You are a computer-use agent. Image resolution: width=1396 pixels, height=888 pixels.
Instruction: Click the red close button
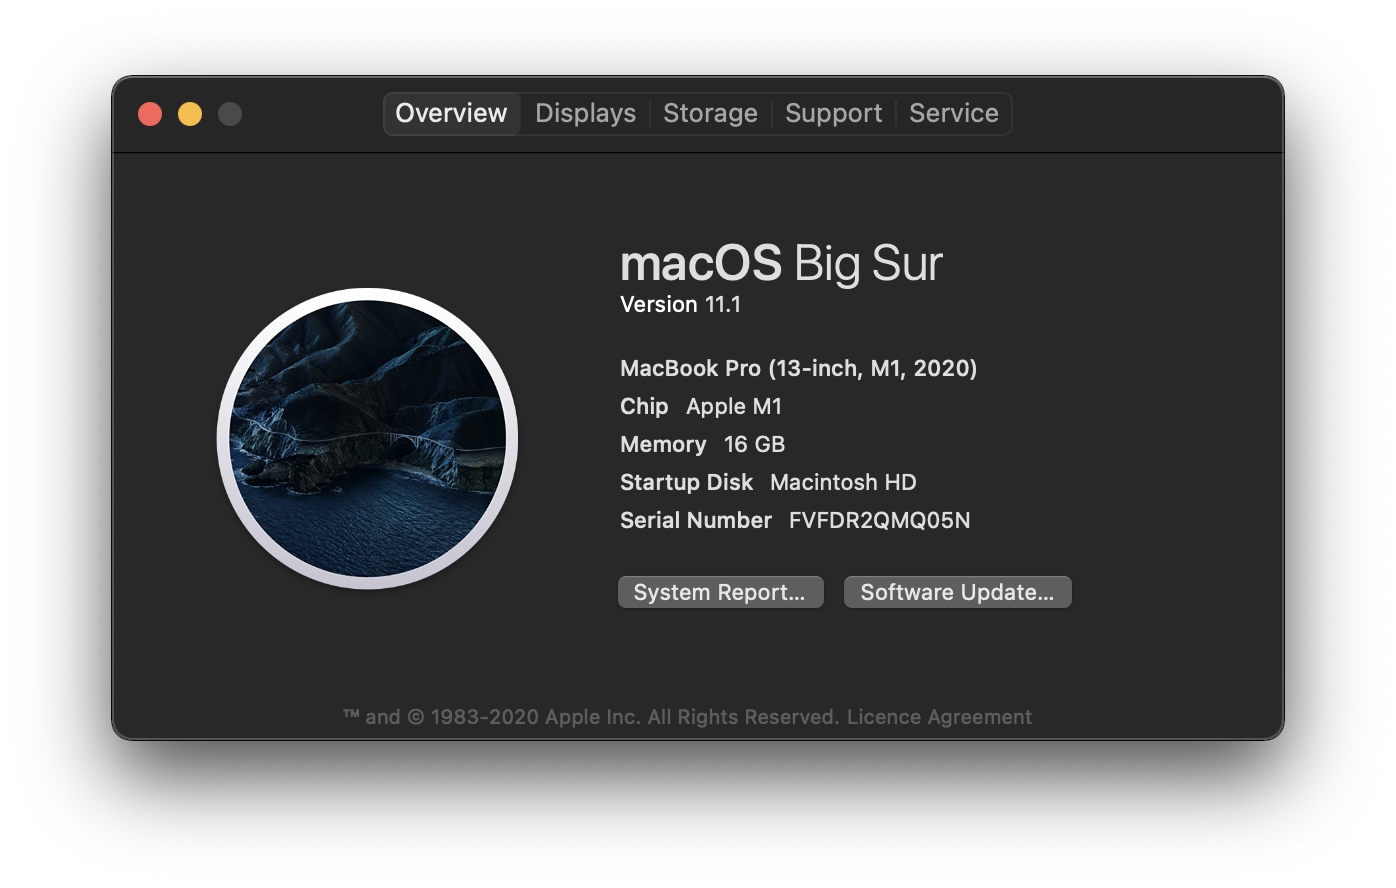point(149,113)
